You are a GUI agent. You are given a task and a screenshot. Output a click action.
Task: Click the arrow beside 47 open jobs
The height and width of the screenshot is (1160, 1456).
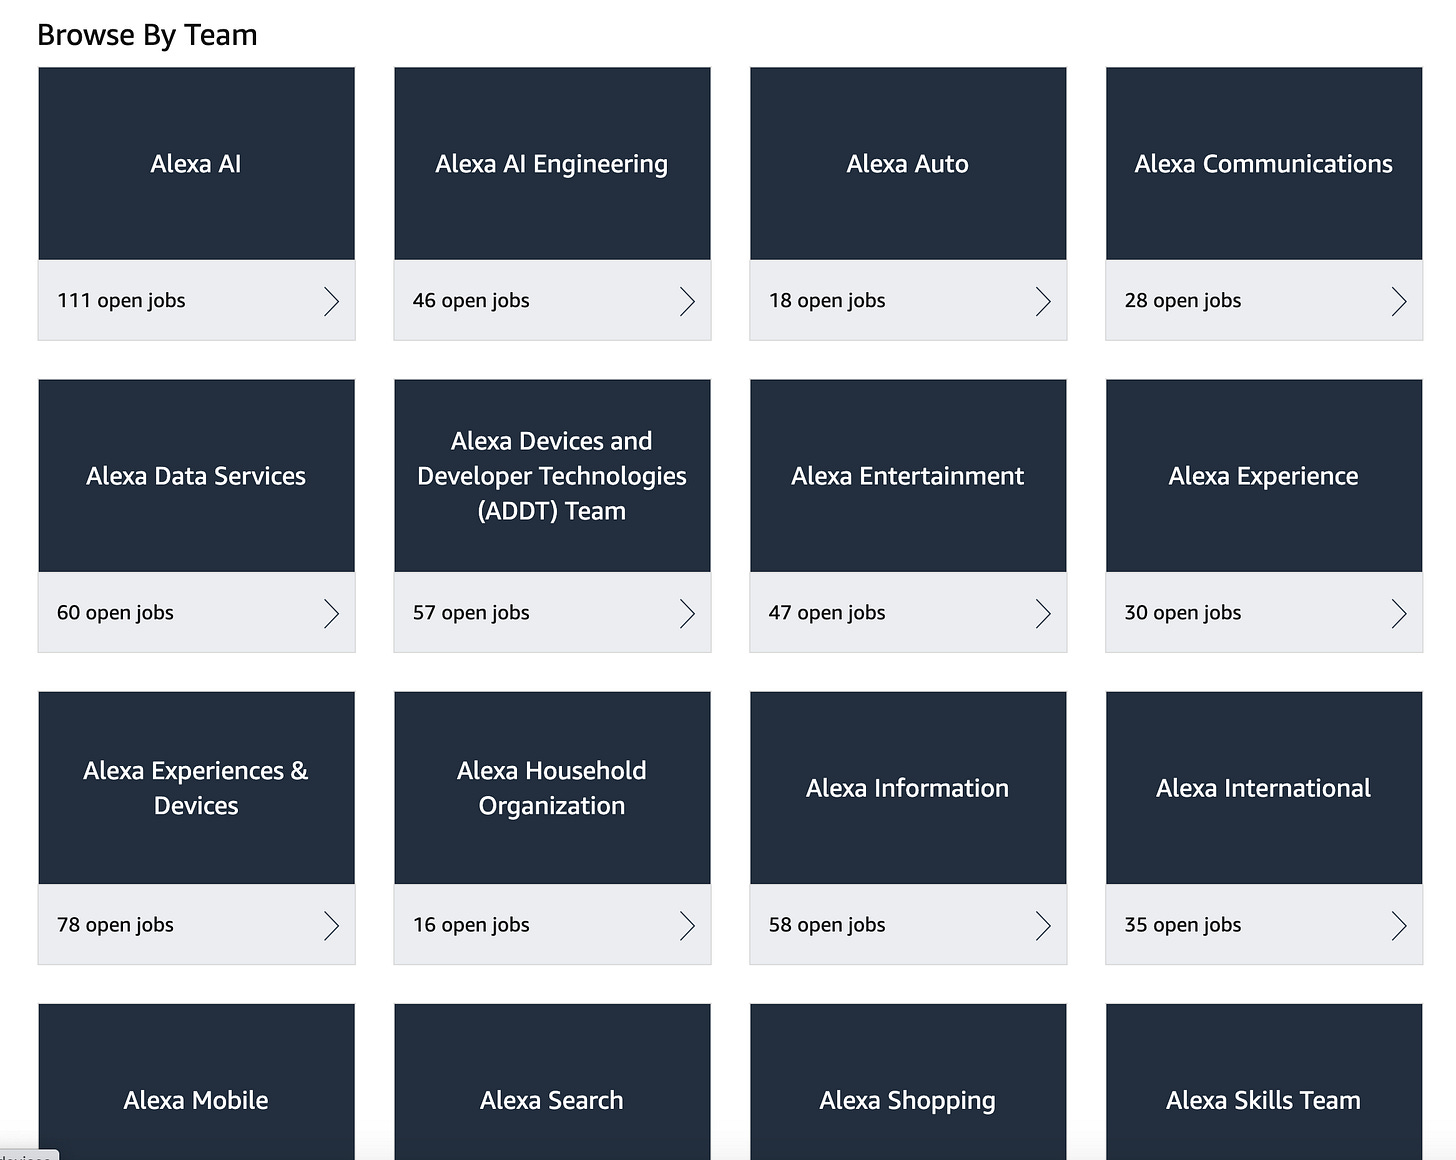click(x=1044, y=613)
